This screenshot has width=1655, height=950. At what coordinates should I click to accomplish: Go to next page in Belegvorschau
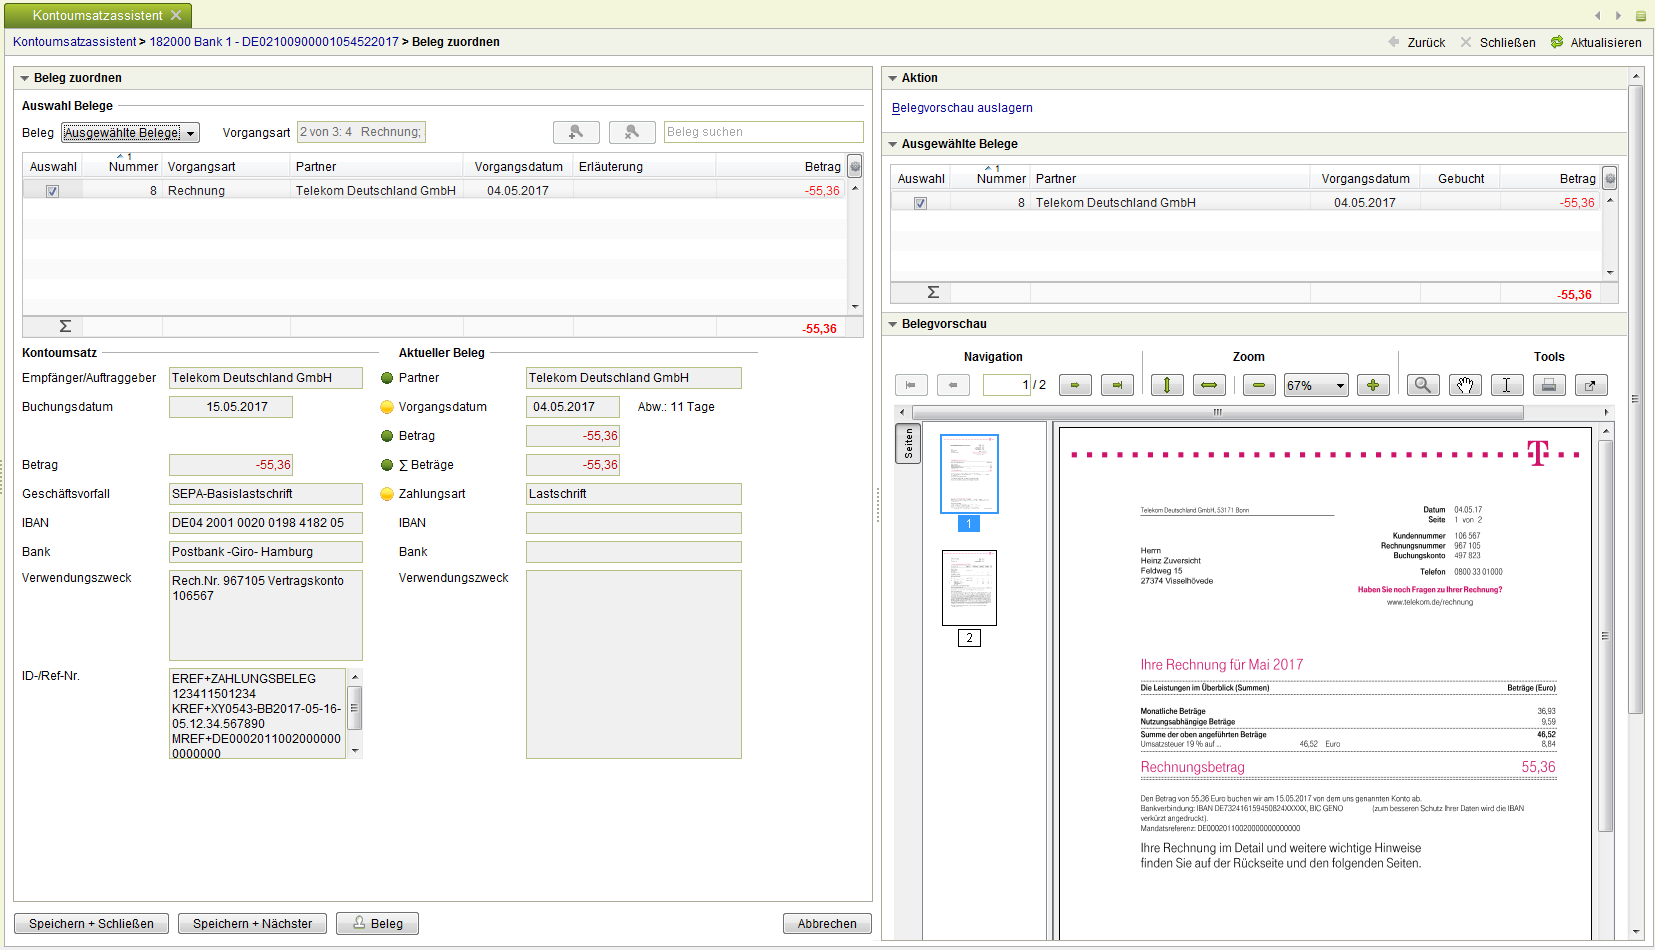(x=1075, y=385)
